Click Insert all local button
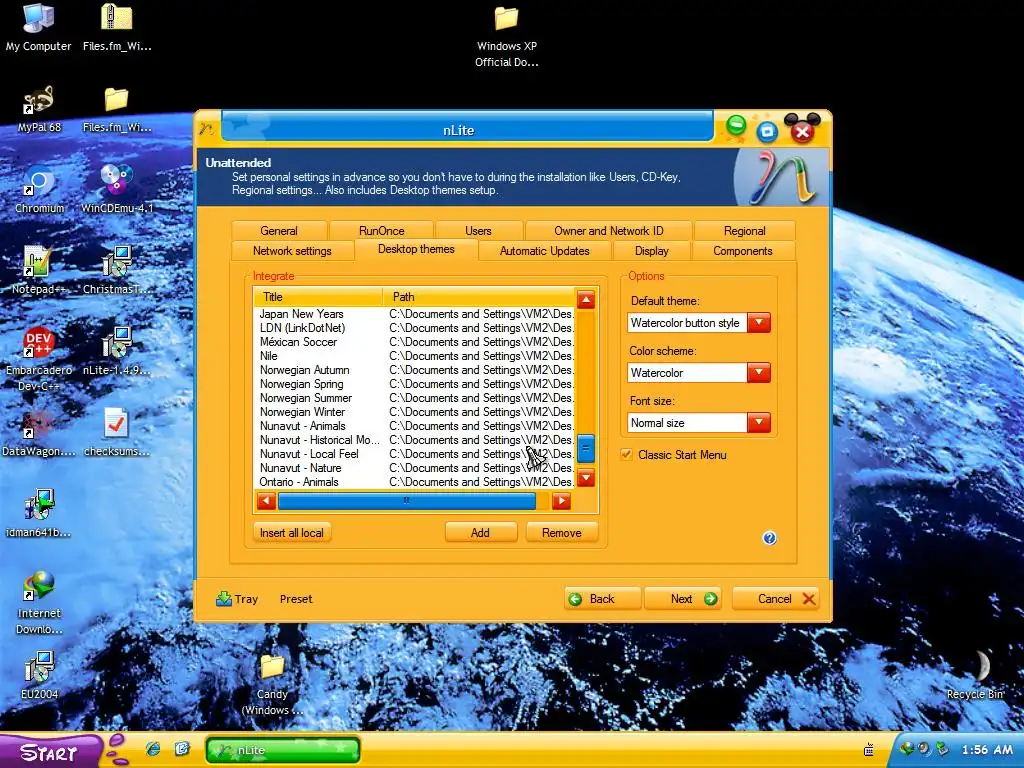 (x=292, y=532)
